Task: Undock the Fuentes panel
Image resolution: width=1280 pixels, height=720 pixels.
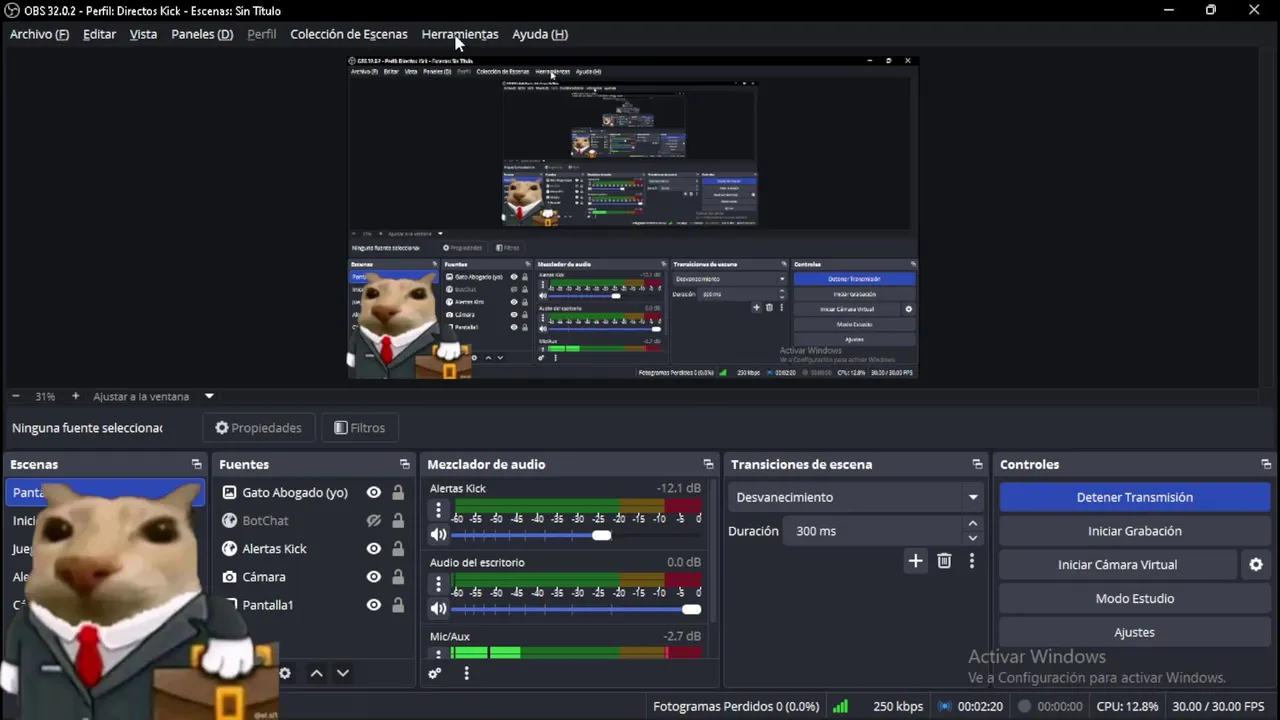Action: tap(404, 465)
